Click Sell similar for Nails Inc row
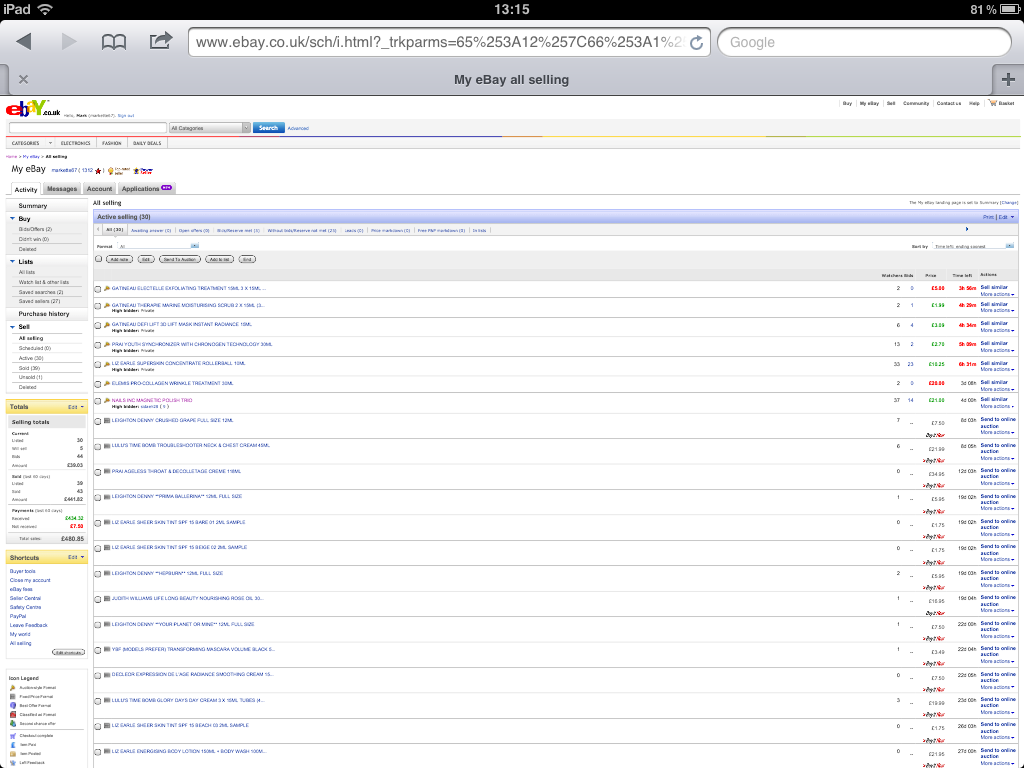The width and height of the screenshot is (1024, 768). (994, 400)
